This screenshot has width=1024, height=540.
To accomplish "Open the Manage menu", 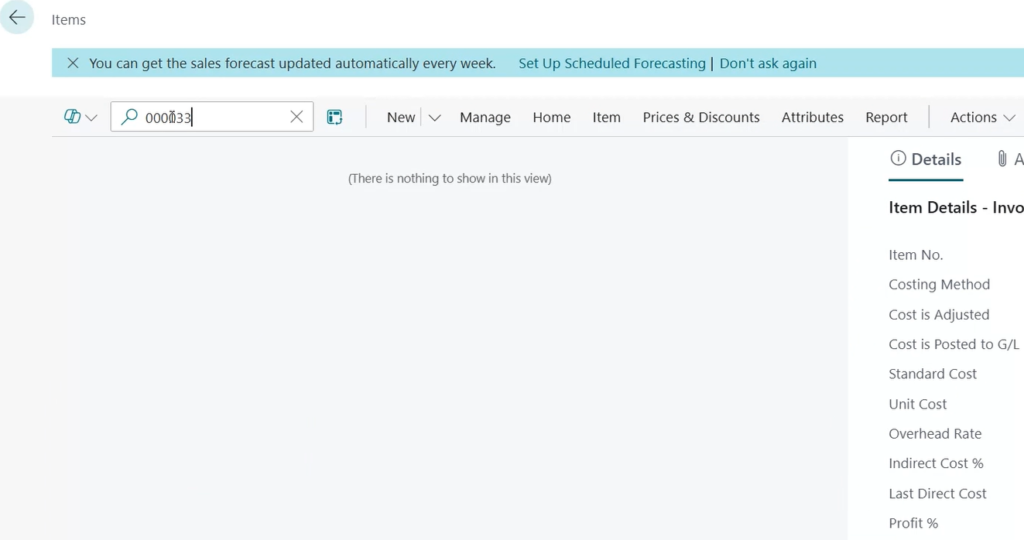I will pos(485,117).
